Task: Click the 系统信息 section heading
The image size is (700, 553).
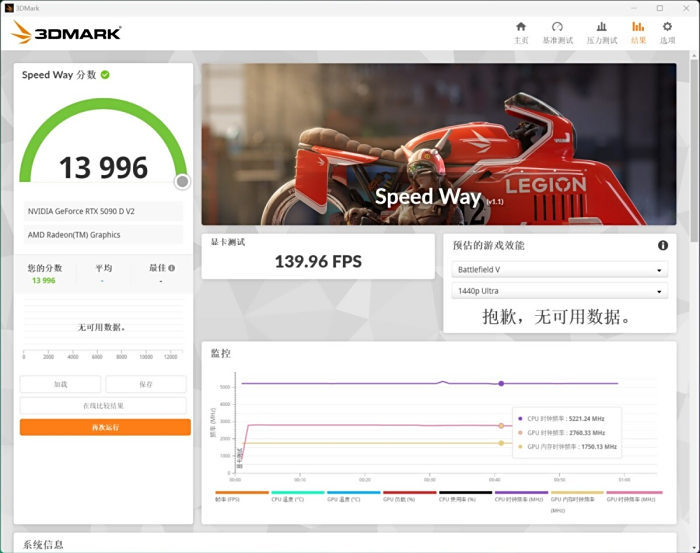Action: coord(43,545)
